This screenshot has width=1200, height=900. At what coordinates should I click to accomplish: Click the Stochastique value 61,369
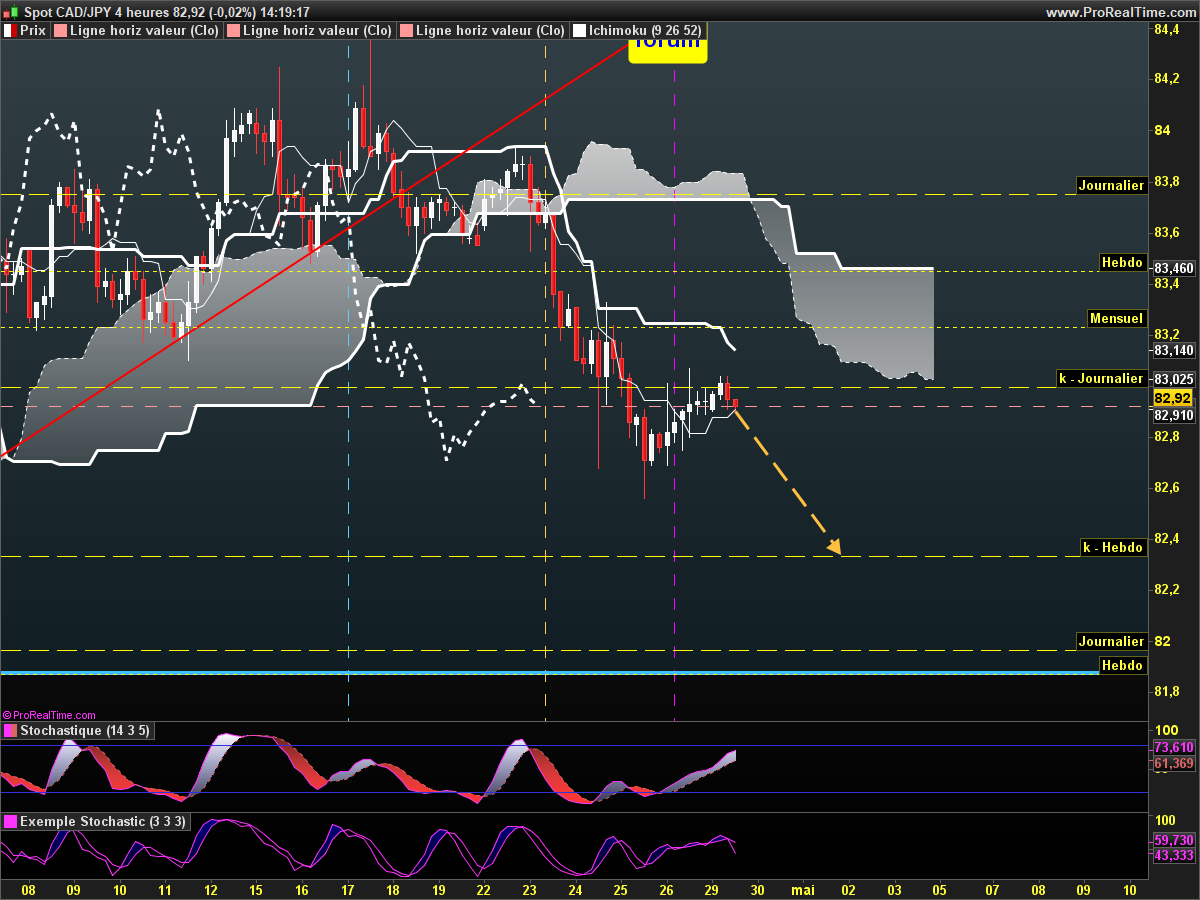tap(1174, 763)
